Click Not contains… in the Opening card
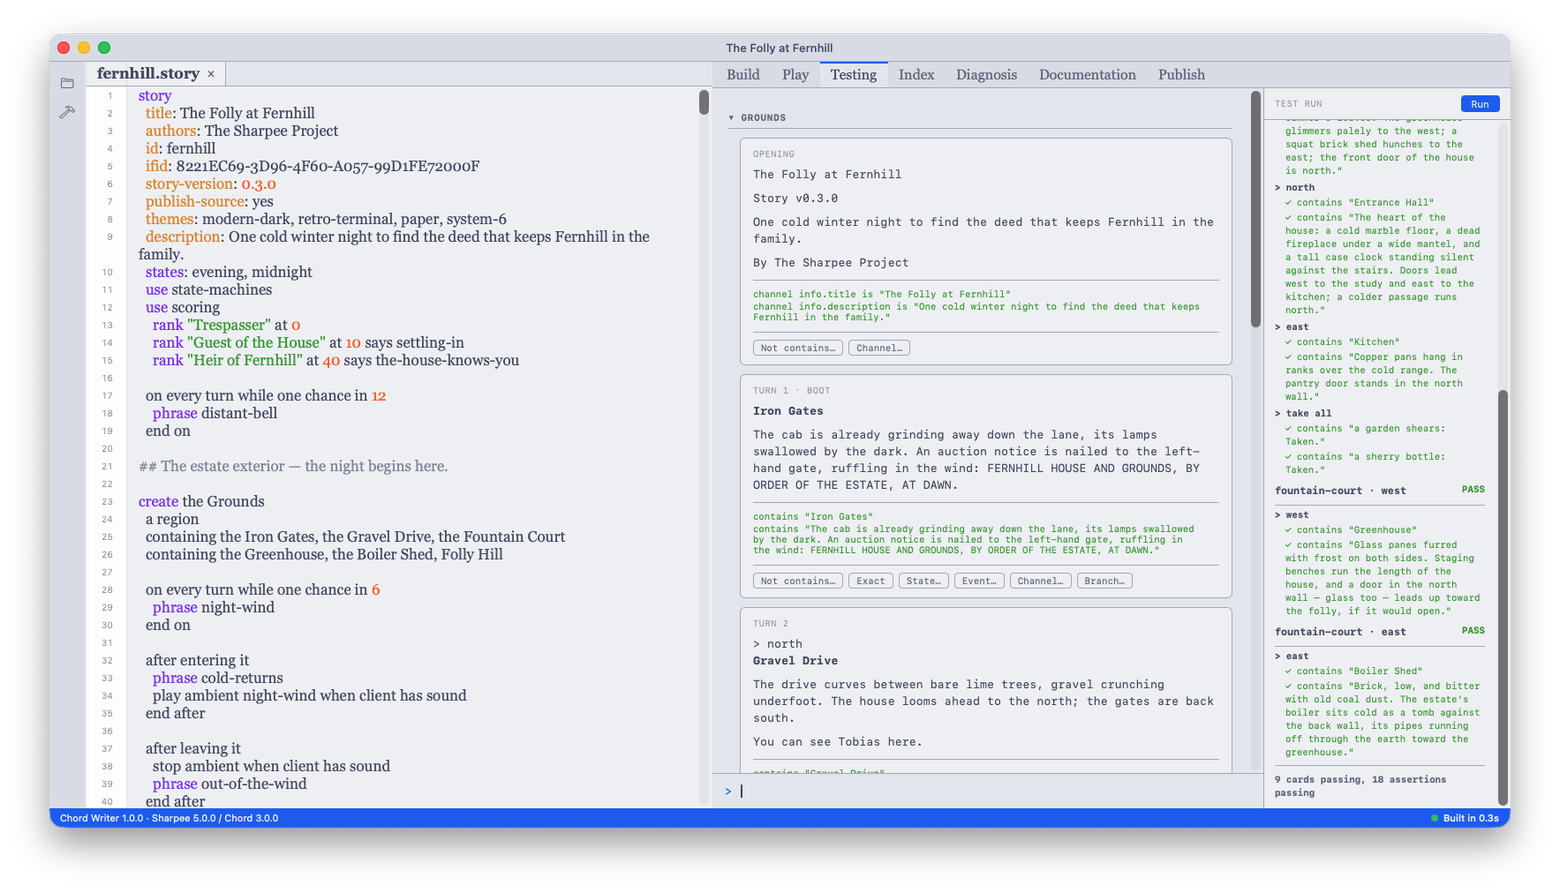 click(x=797, y=348)
